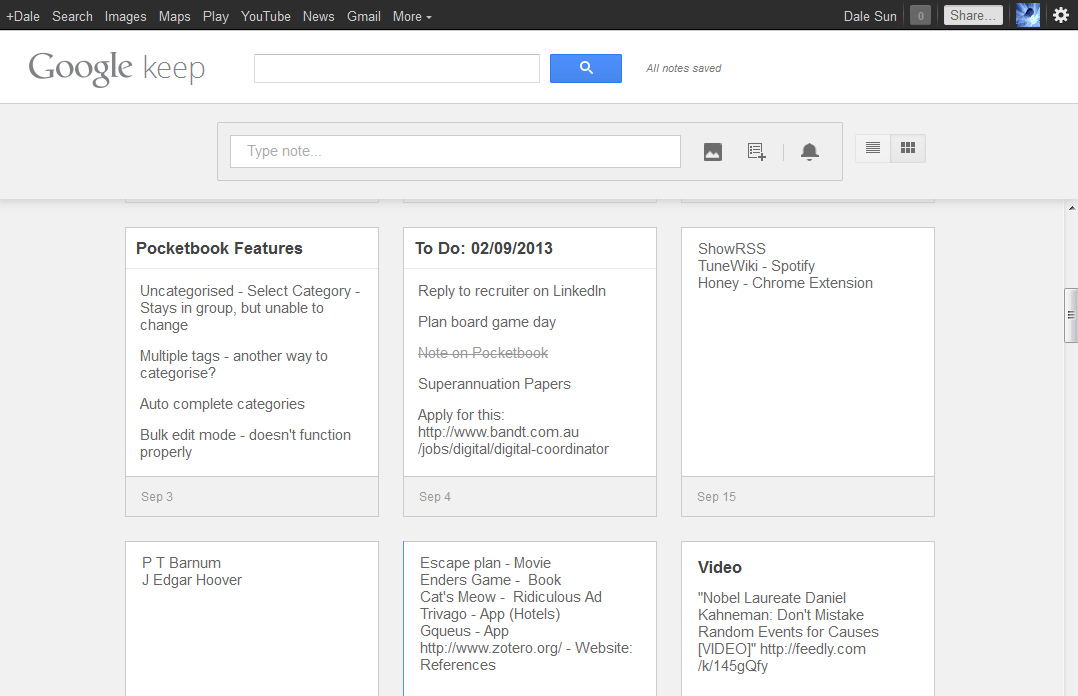1078x696 pixels.
Task: Click the blue search magnifier button
Action: pos(586,68)
